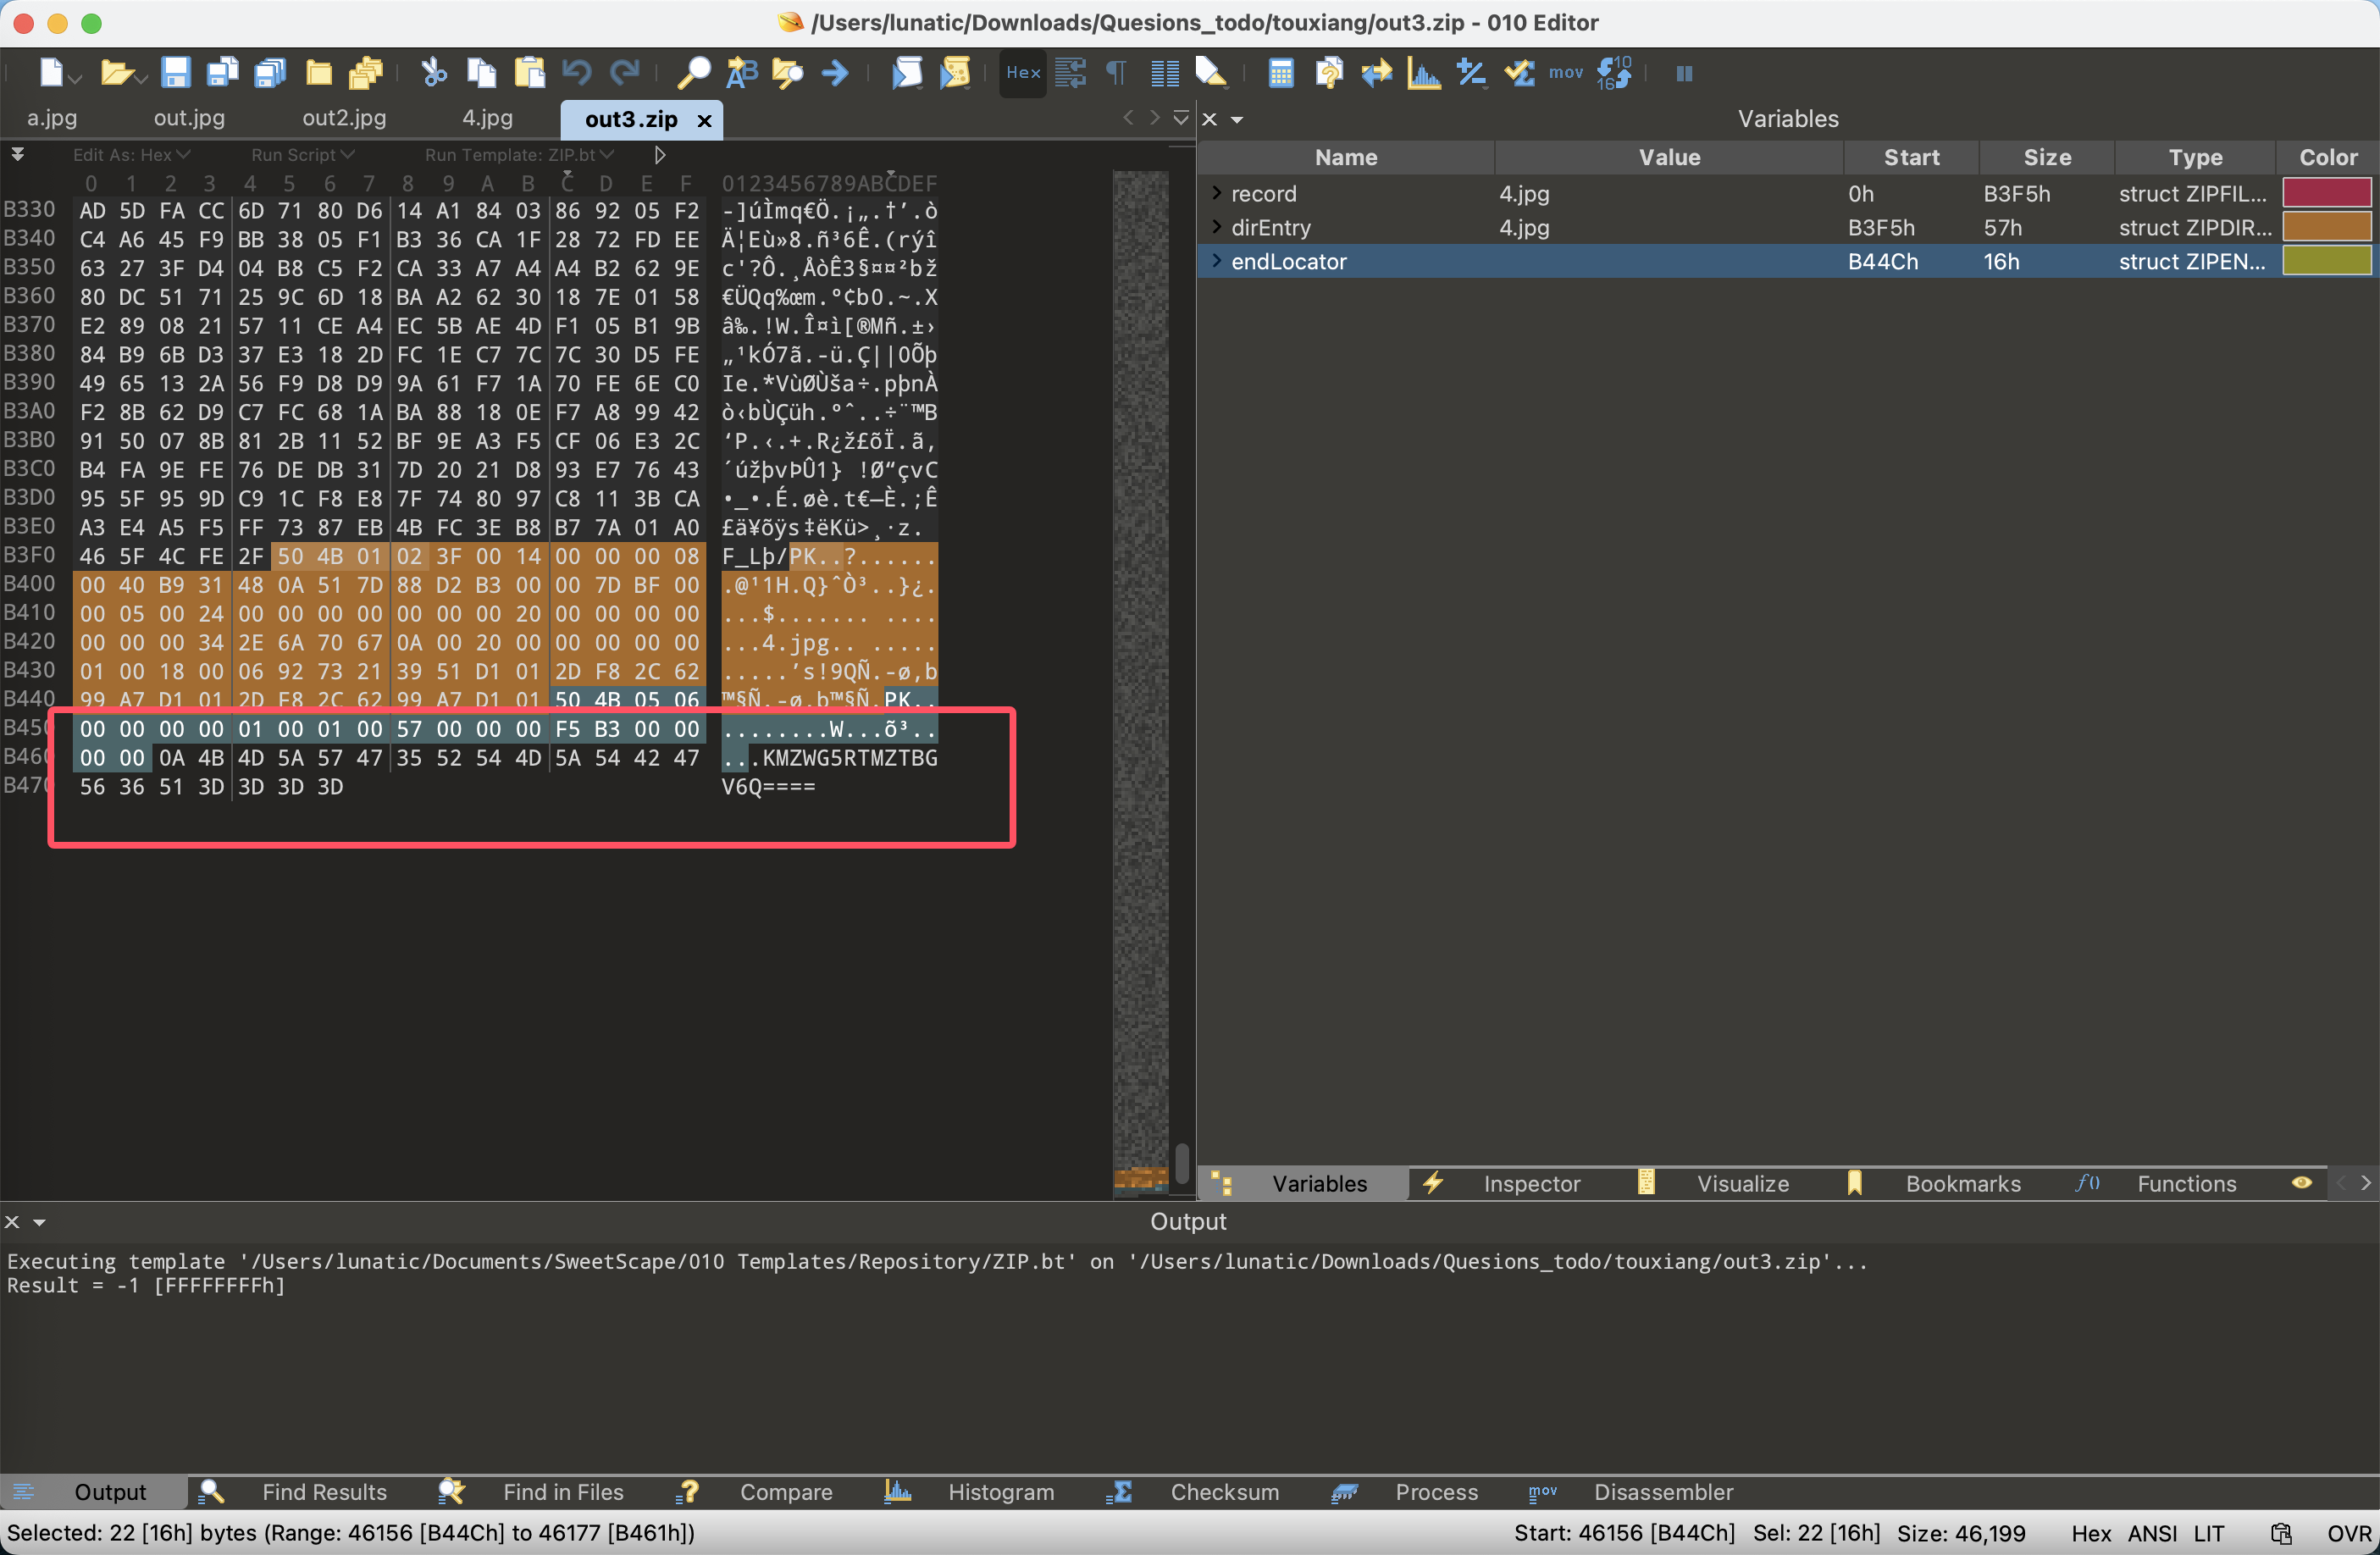Close the out3.zip tab
Viewport: 2380px width, 1555px height.
pos(704,120)
